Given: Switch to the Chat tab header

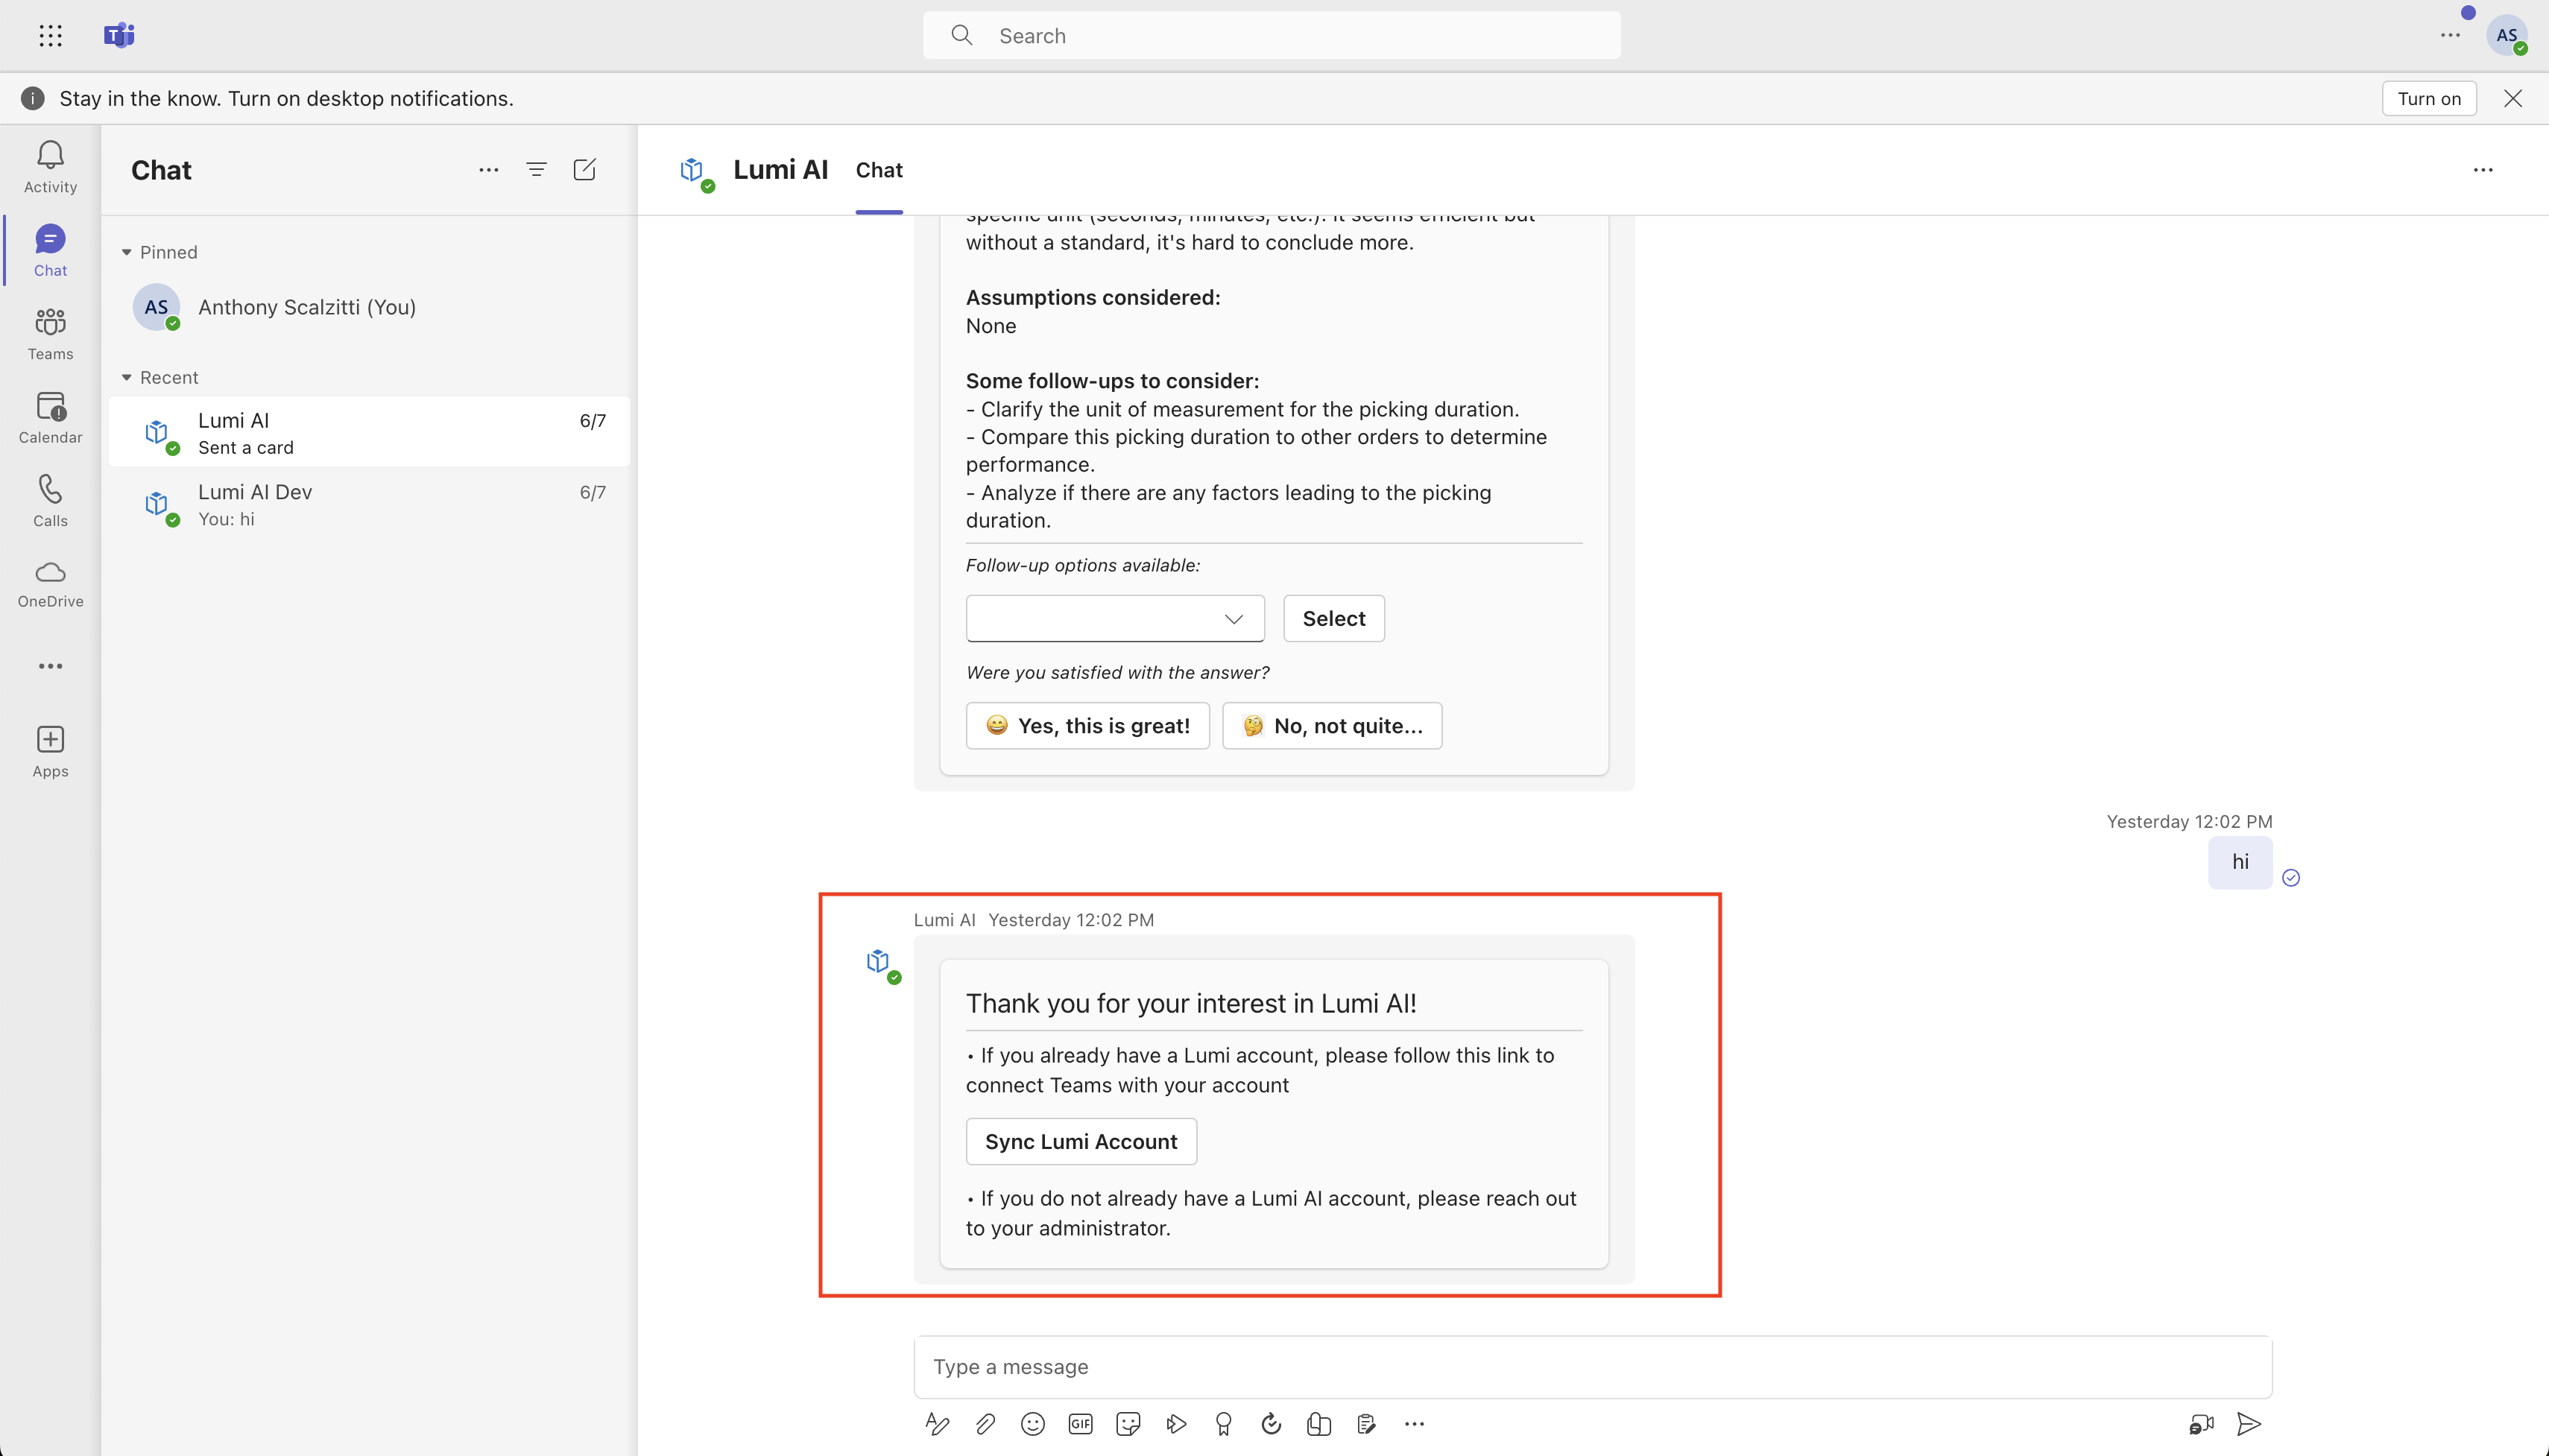Looking at the screenshot, I should pos(878,170).
